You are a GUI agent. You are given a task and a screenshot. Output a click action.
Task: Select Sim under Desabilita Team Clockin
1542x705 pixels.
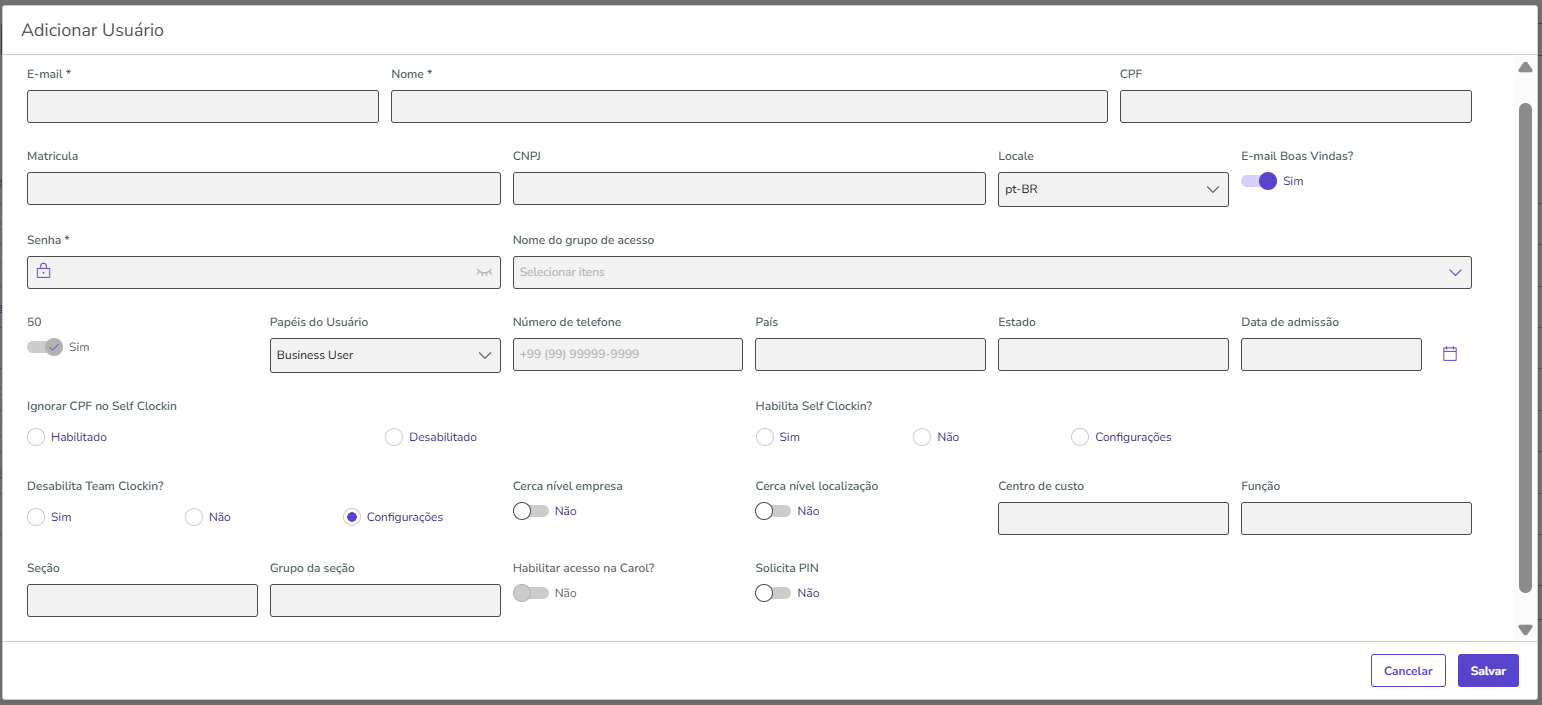[x=36, y=517]
